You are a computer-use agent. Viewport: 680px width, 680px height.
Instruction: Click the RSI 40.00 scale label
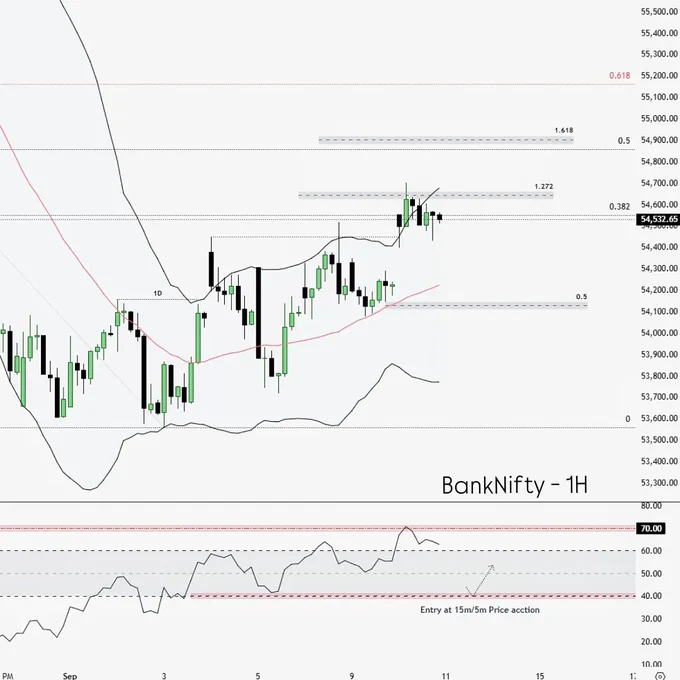(x=651, y=596)
